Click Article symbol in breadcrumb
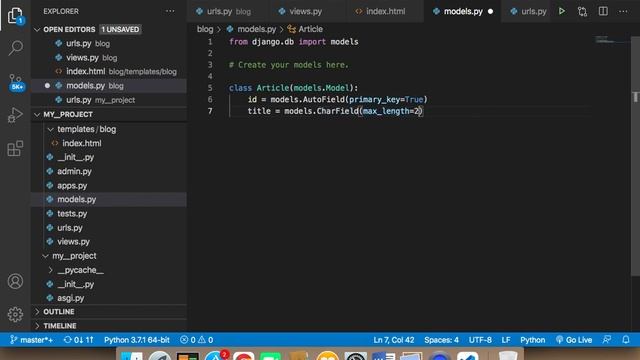Screen dimensions: 640x360 coord(305,29)
